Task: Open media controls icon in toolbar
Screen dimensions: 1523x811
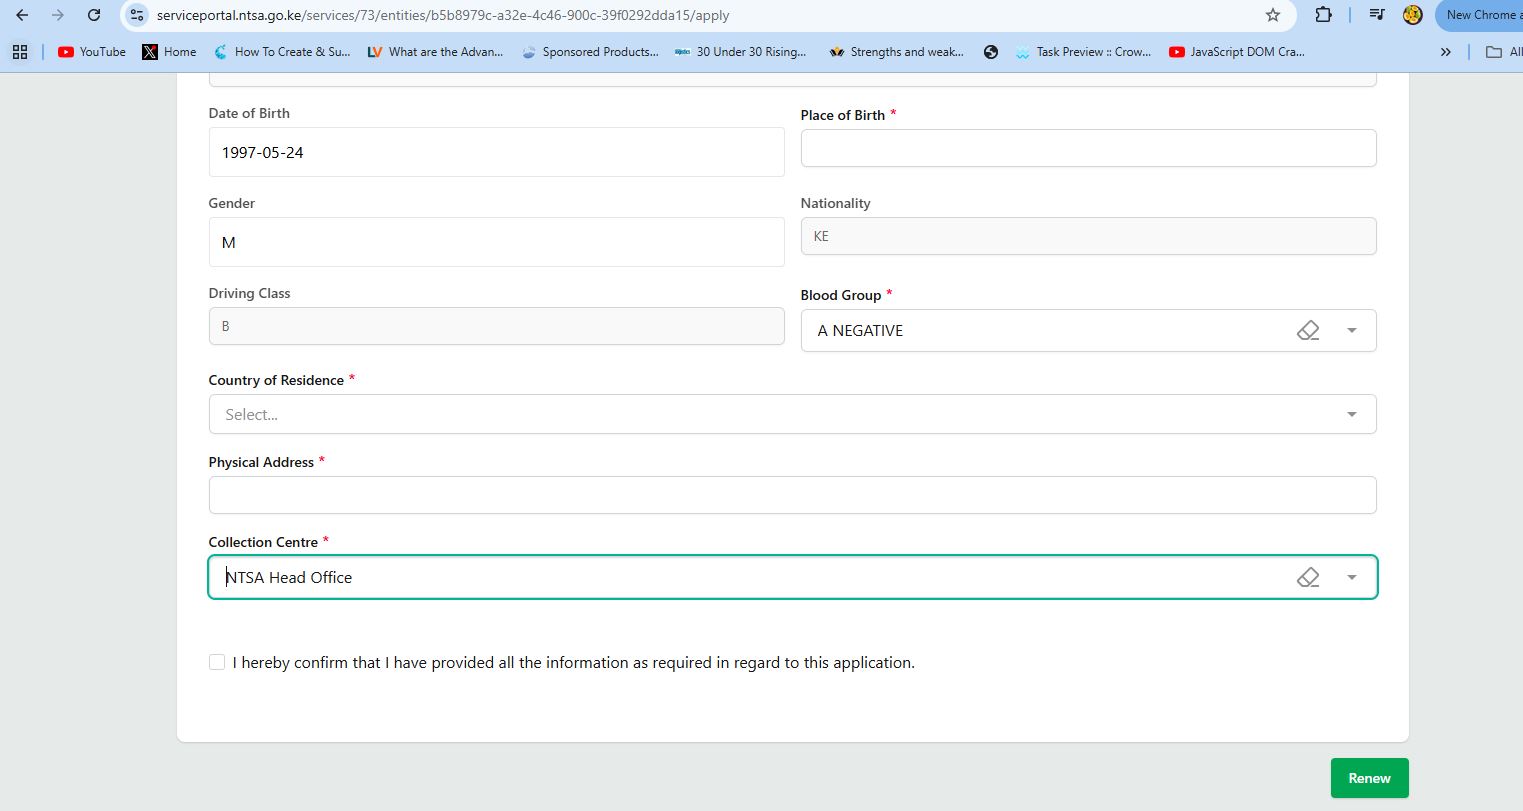Action: [x=1376, y=15]
